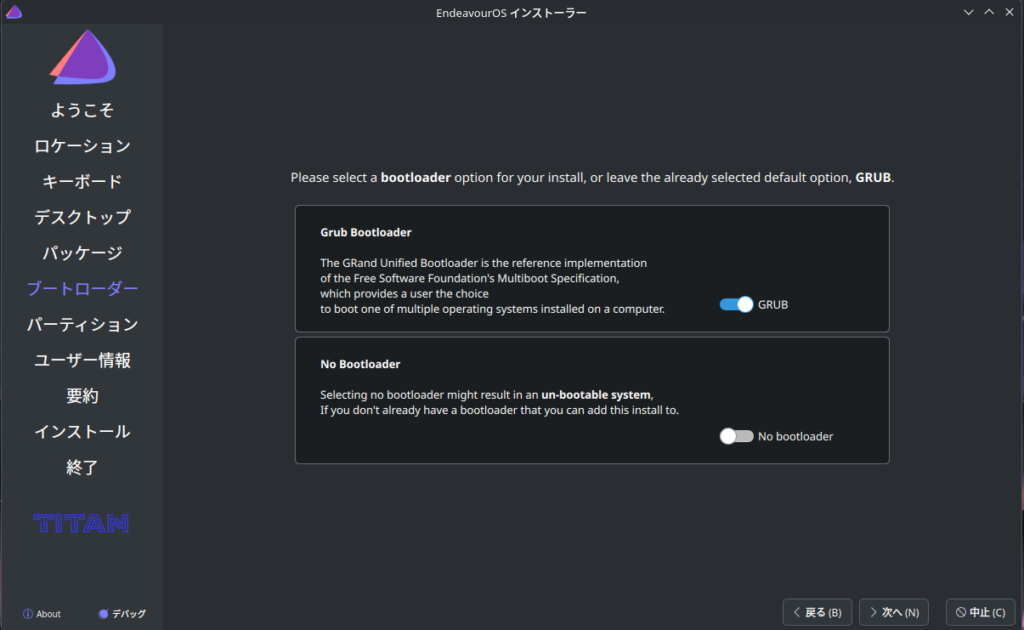Select the ようこそ step in sidebar
Screen dimensions: 1024x630
point(82,110)
